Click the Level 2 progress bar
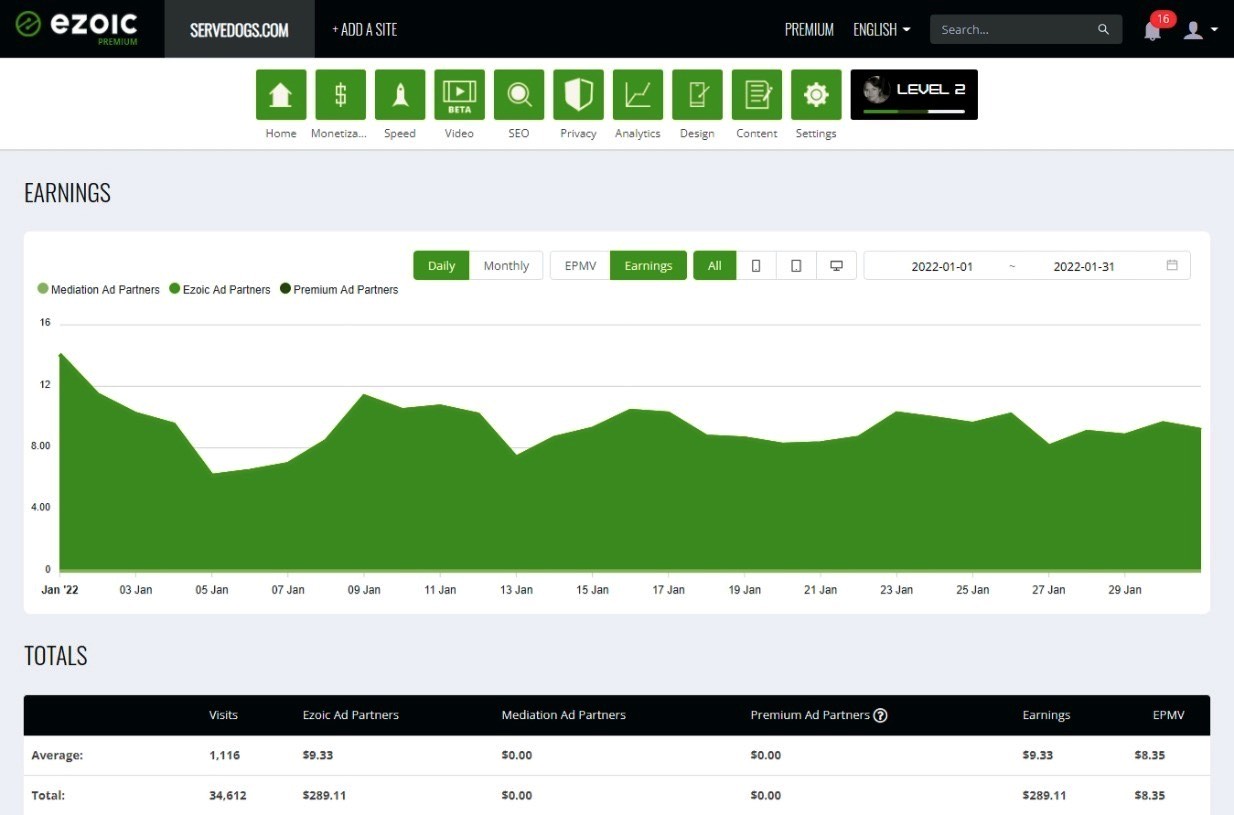 pyautogui.click(x=914, y=112)
